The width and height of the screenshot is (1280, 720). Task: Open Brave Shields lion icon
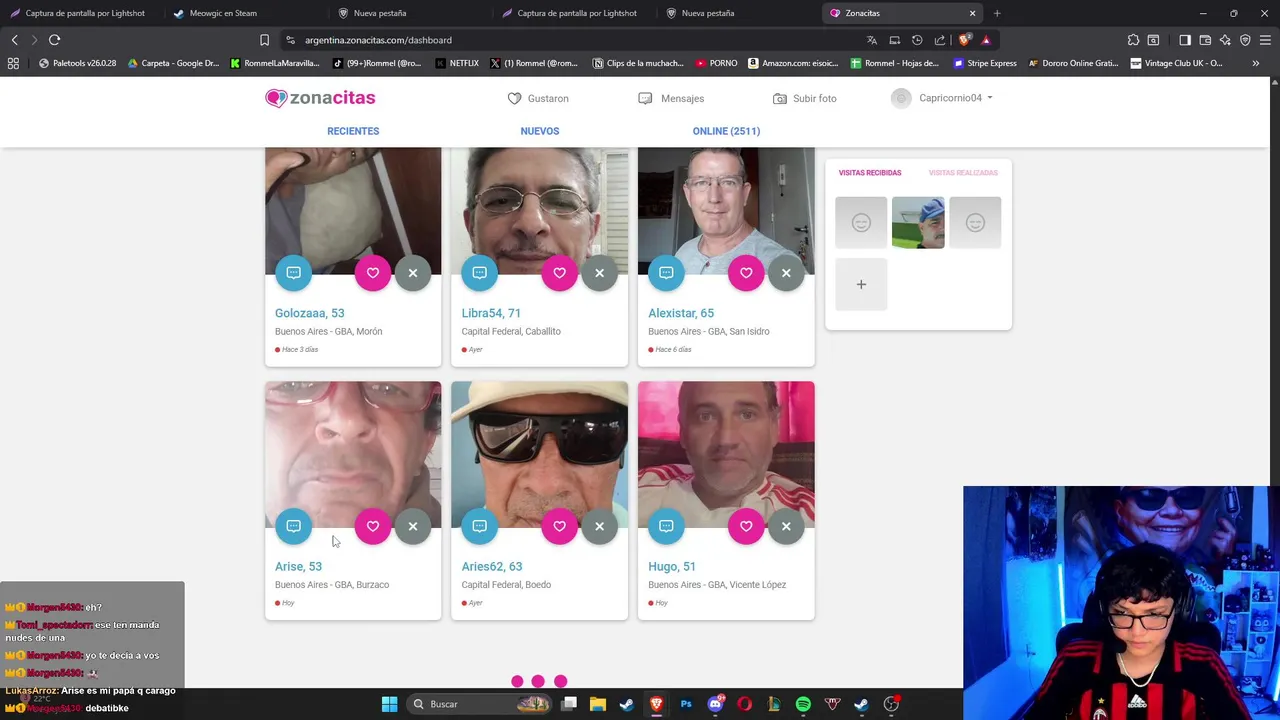point(964,40)
